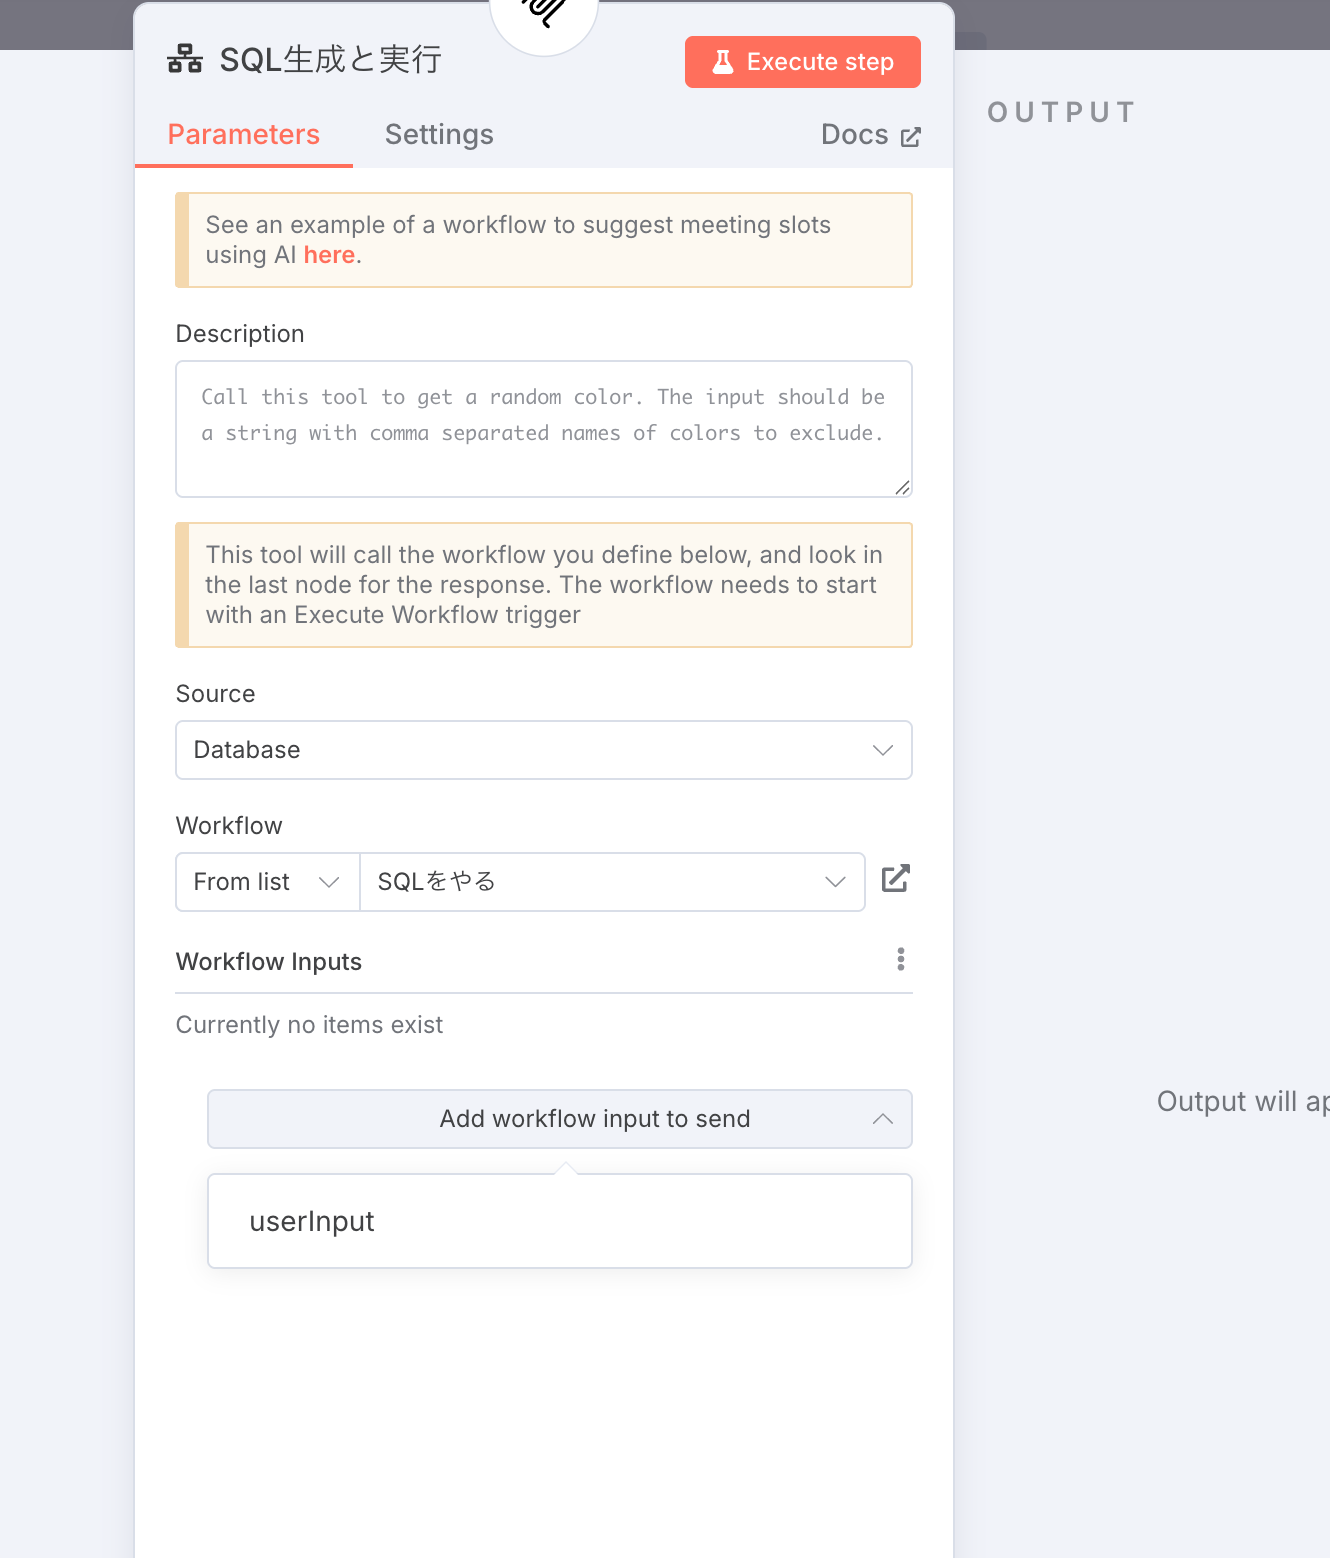Switch to the Parameters tab
The width and height of the screenshot is (1330, 1558).
[x=244, y=135]
